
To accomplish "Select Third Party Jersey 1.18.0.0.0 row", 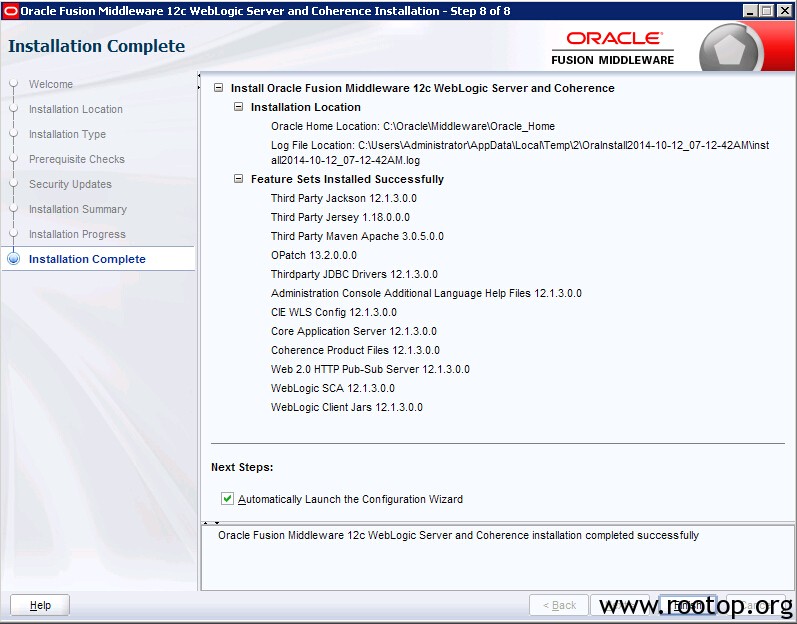I will click(x=340, y=217).
